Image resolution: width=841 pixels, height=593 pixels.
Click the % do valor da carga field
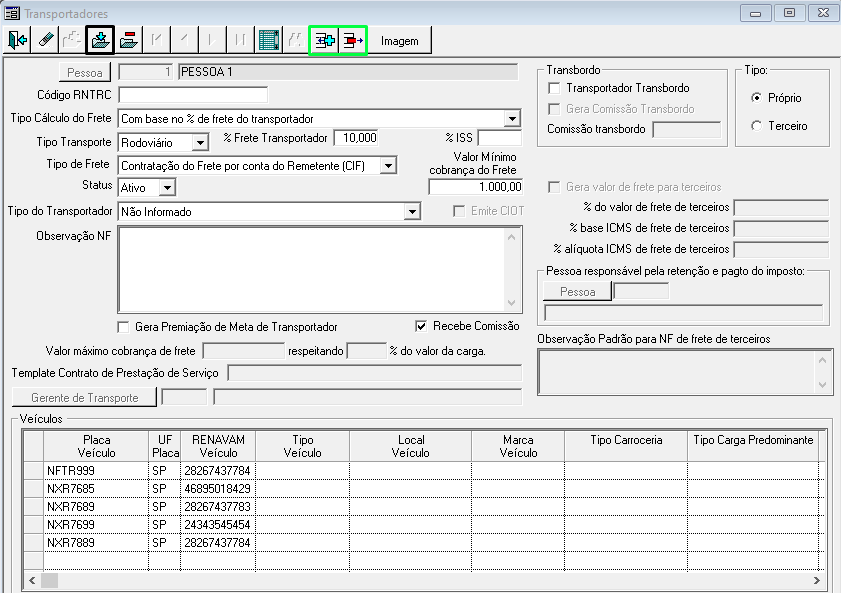click(x=367, y=351)
